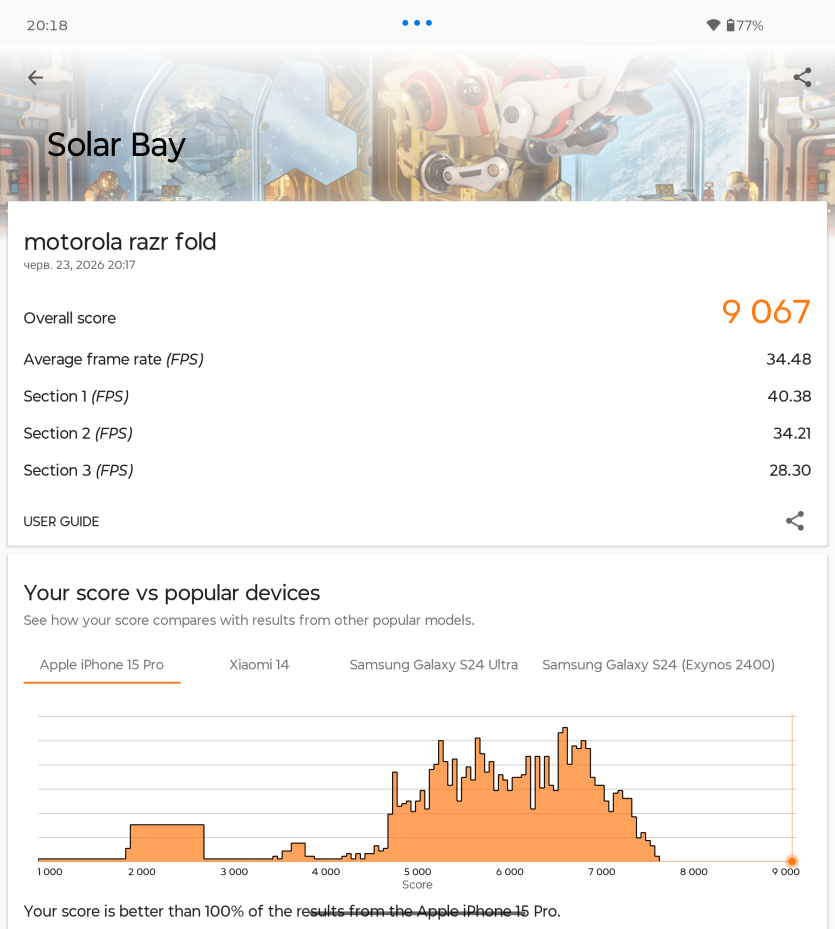Share result via card share icon

point(795,521)
